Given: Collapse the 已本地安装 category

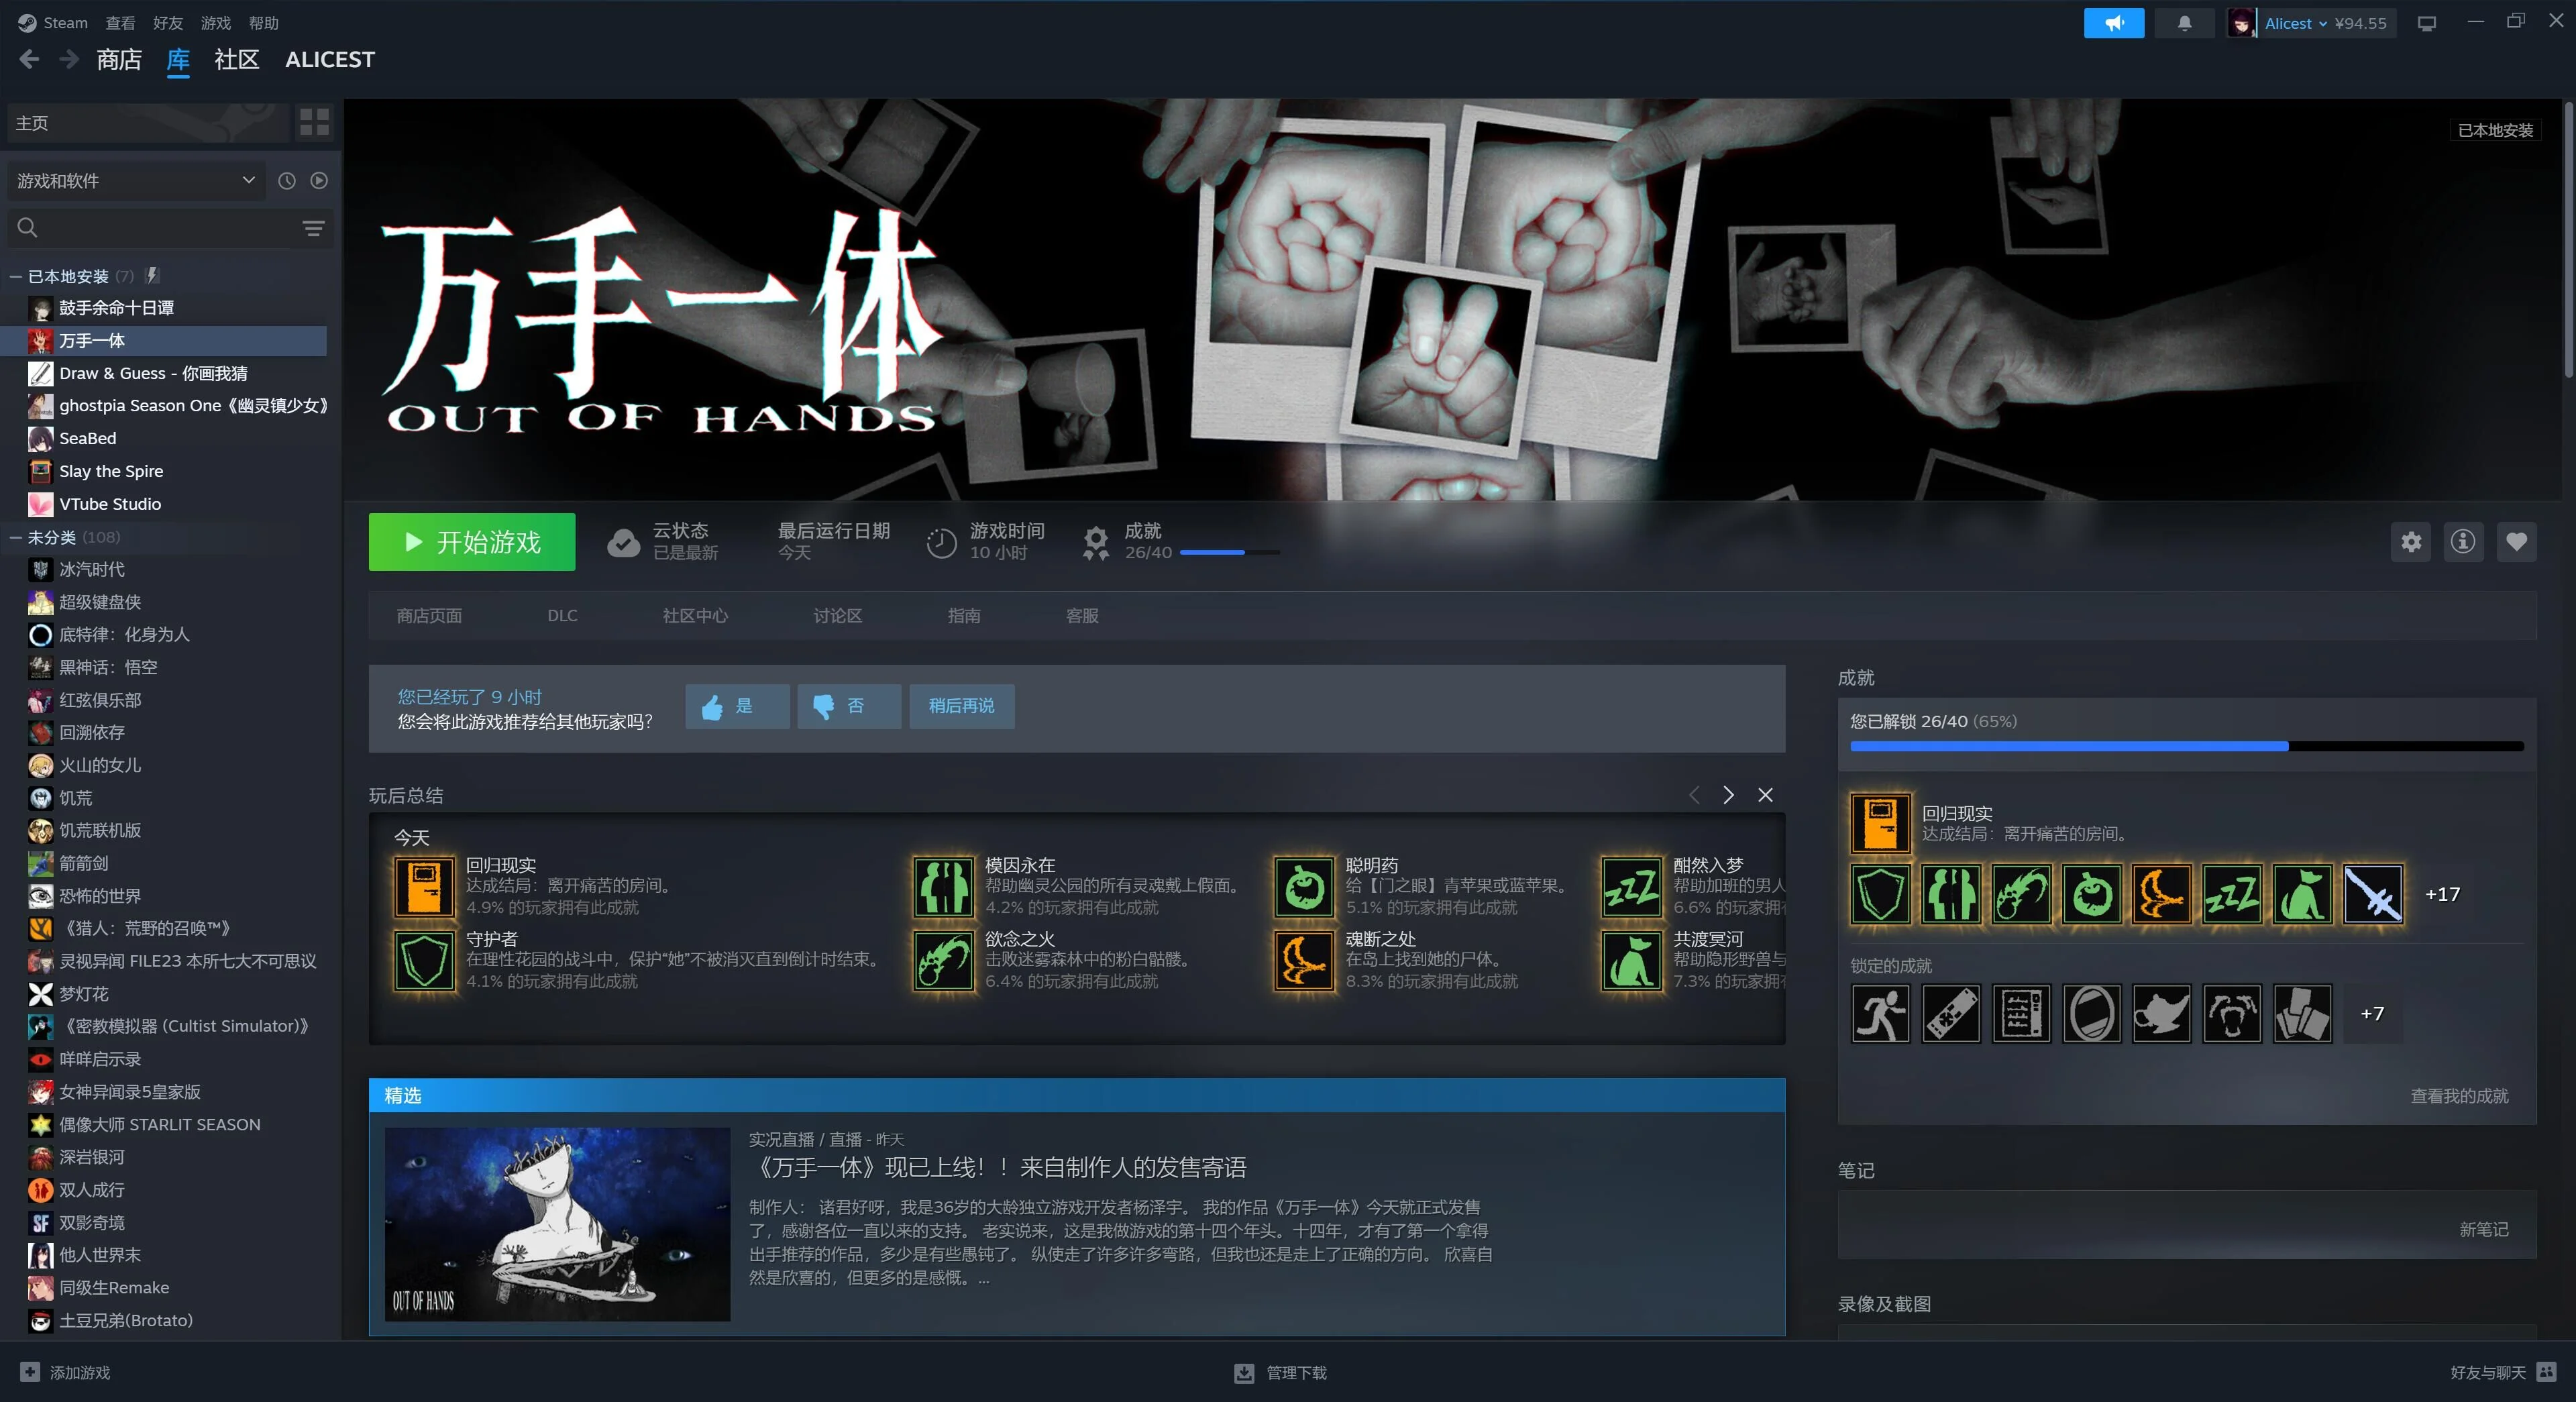Looking at the screenshot, I should [16, 276].
